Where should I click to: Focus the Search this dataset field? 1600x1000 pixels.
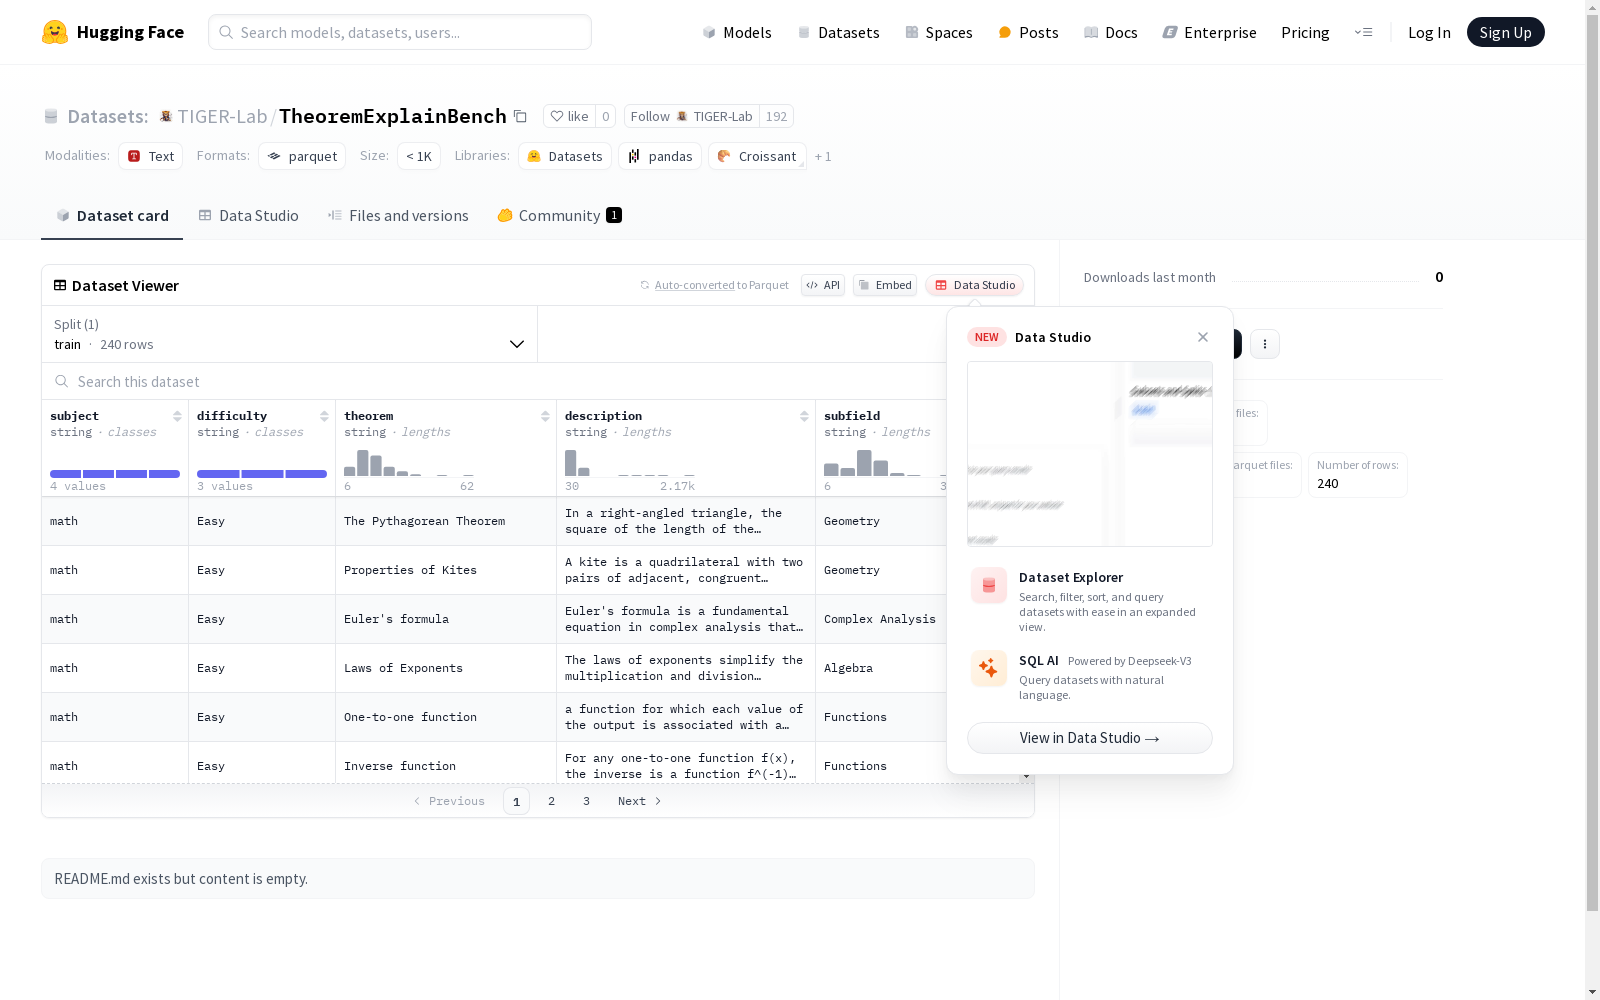pos(495,381)
